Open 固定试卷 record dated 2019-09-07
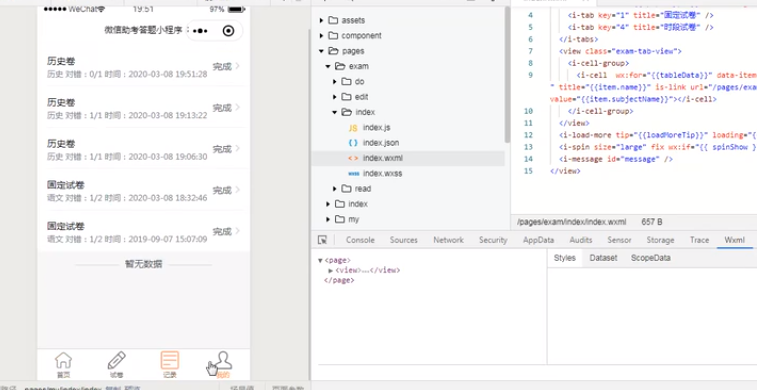 tap(143, 232)
